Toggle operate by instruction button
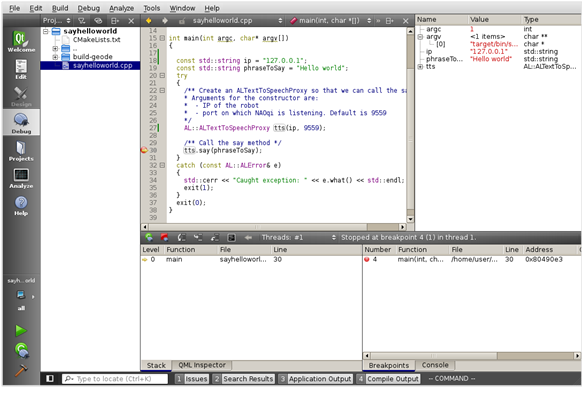The height and width of the screenshot is (395, 582). [x=231, y=237]
